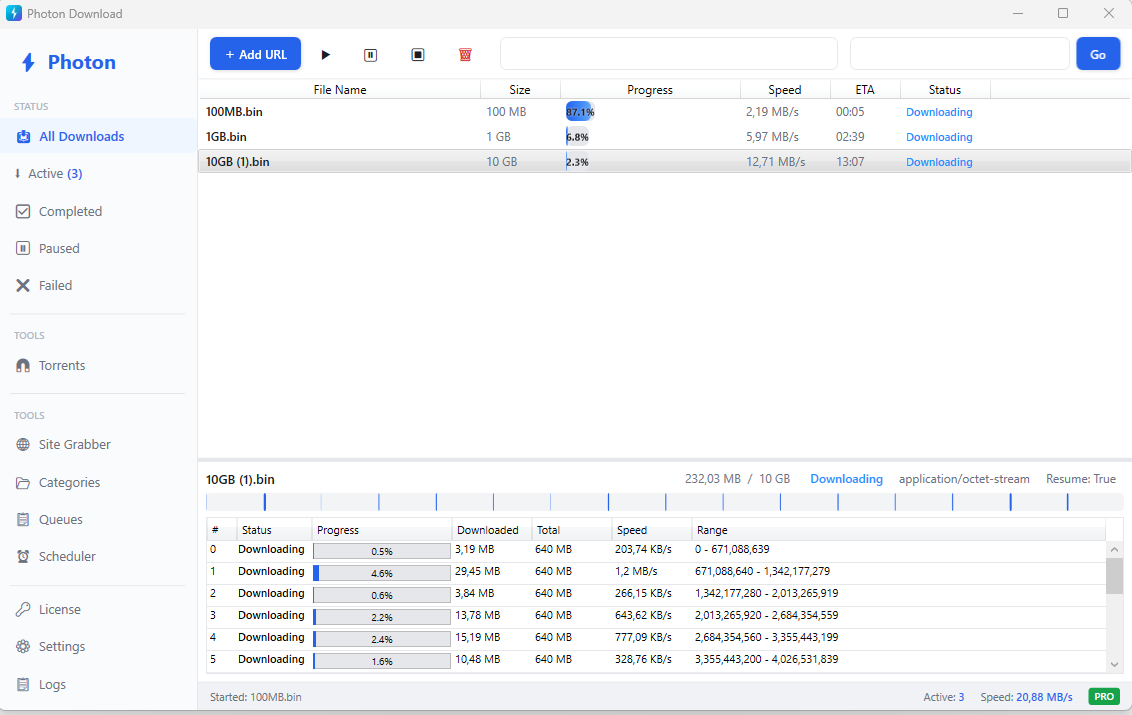This screenshot has height=715, width=1132.
Task: Start download with the play icon
Action: coord(326,55)
